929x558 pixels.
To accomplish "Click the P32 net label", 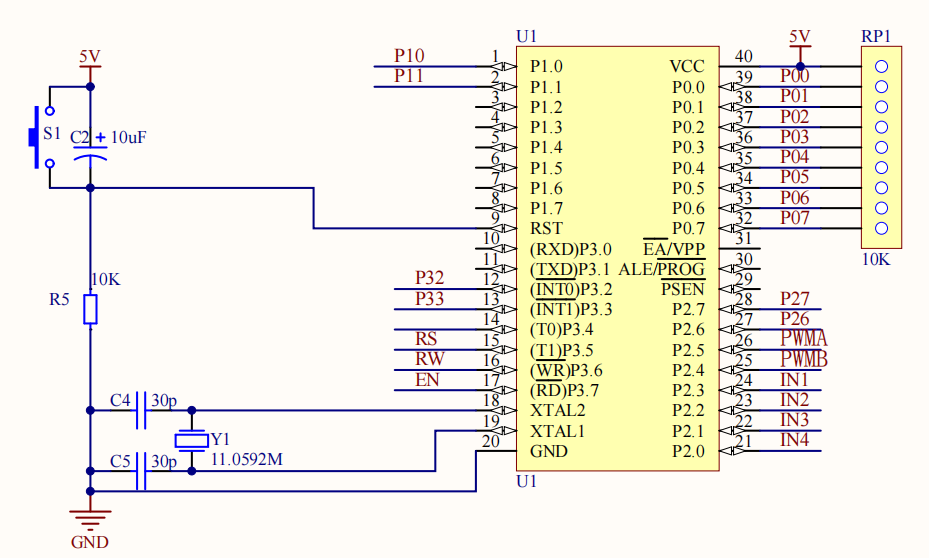I will (x=430, y=278).
